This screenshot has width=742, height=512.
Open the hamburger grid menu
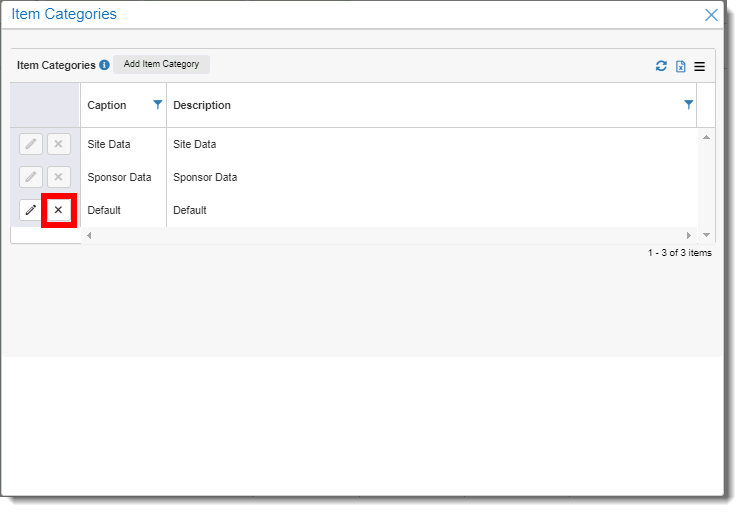pos(699,67)
